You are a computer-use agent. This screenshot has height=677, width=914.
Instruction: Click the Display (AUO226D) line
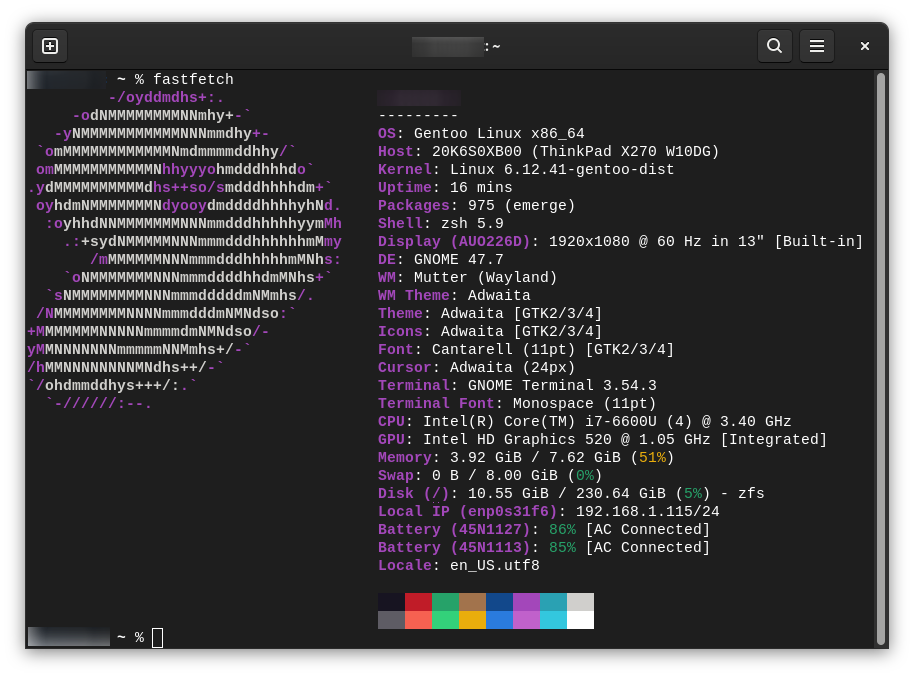click(620, 242)
